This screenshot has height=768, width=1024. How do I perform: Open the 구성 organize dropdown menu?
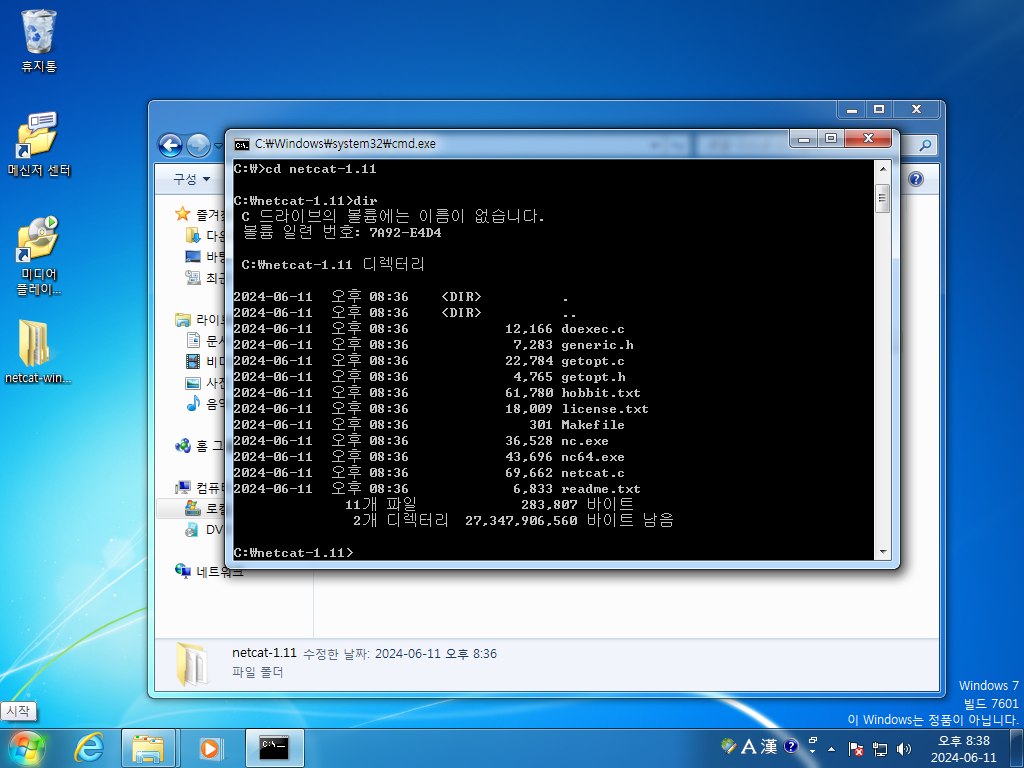pyautogui.click(x=191, y=179)
